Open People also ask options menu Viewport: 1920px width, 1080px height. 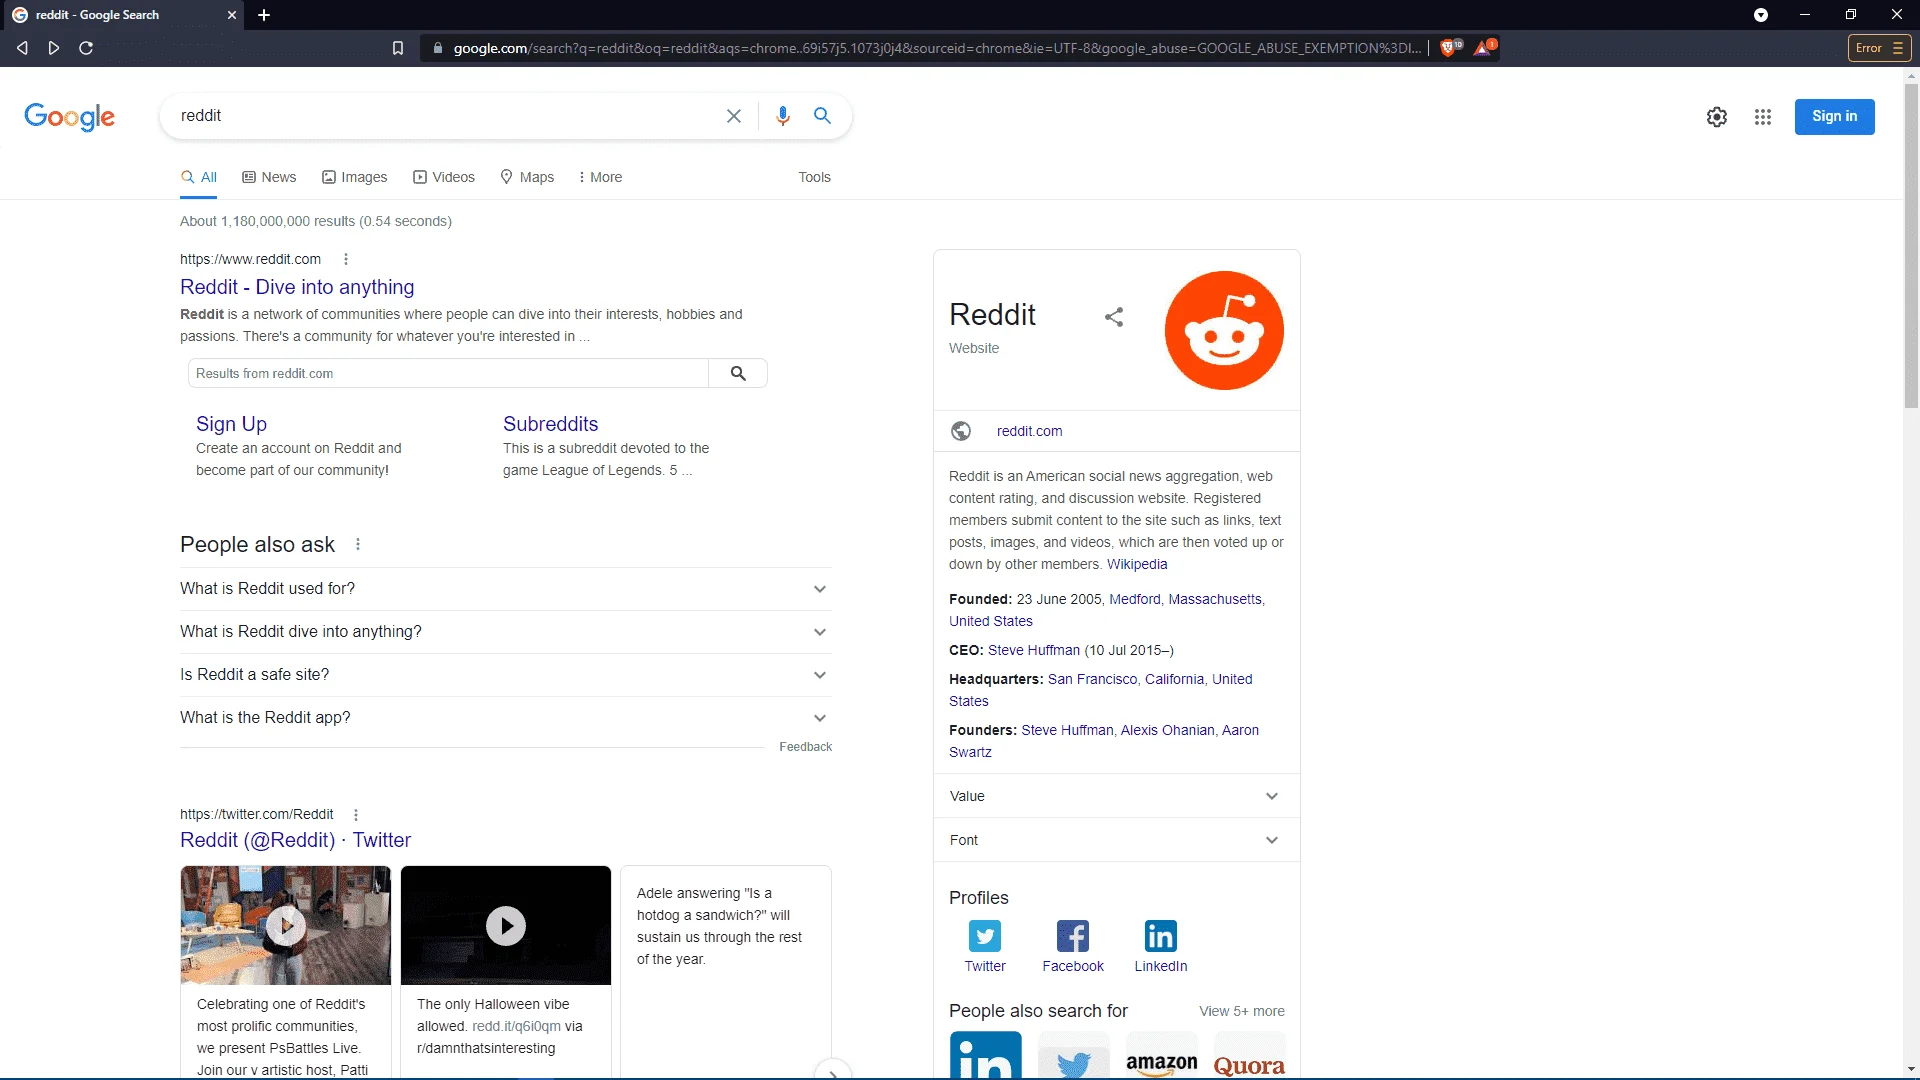pyautogui.click(x=358, y=544)
